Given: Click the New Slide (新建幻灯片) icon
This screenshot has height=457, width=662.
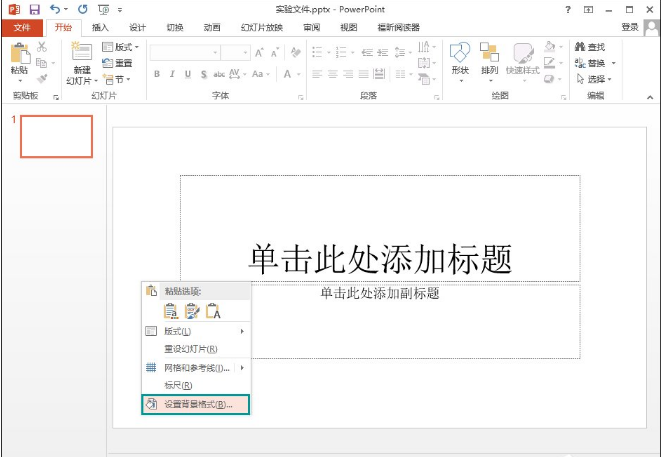Looking at the screenshot, I should 81,54.
